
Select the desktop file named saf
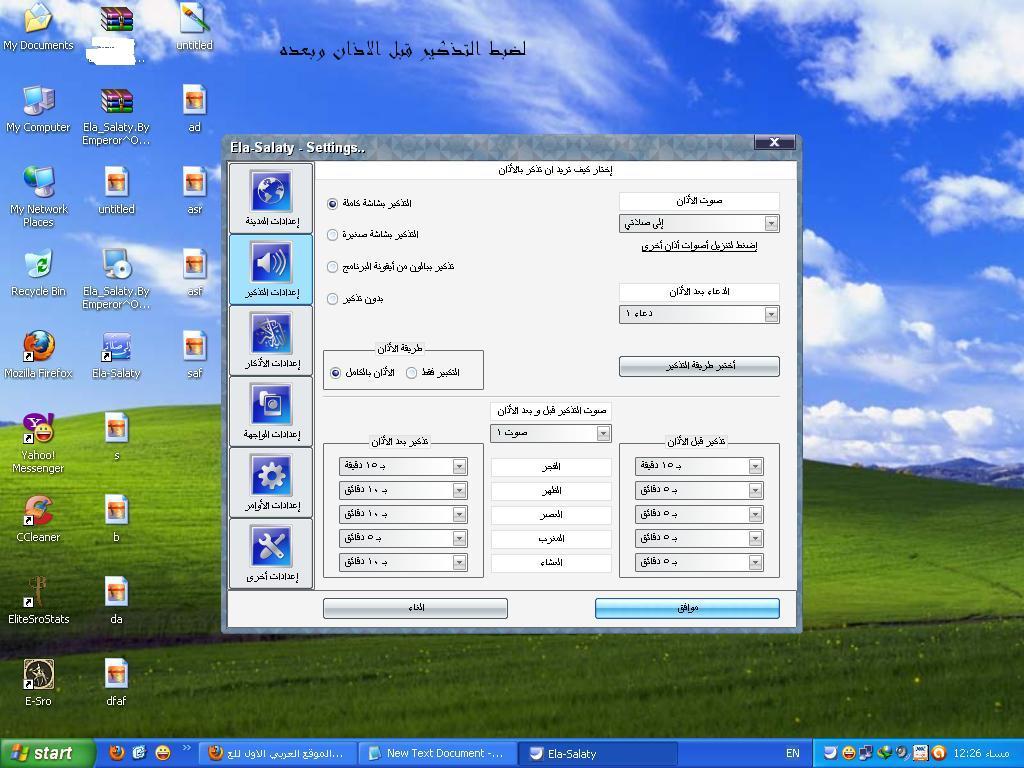point(195,355)
